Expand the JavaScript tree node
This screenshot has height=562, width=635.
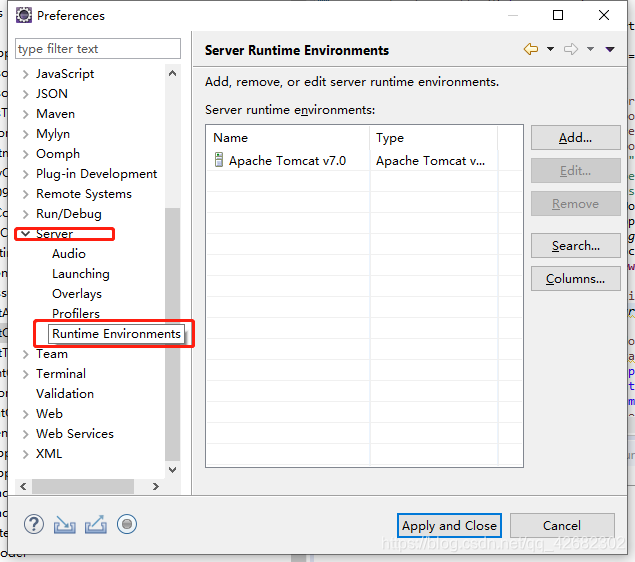(x=26, y=74)
